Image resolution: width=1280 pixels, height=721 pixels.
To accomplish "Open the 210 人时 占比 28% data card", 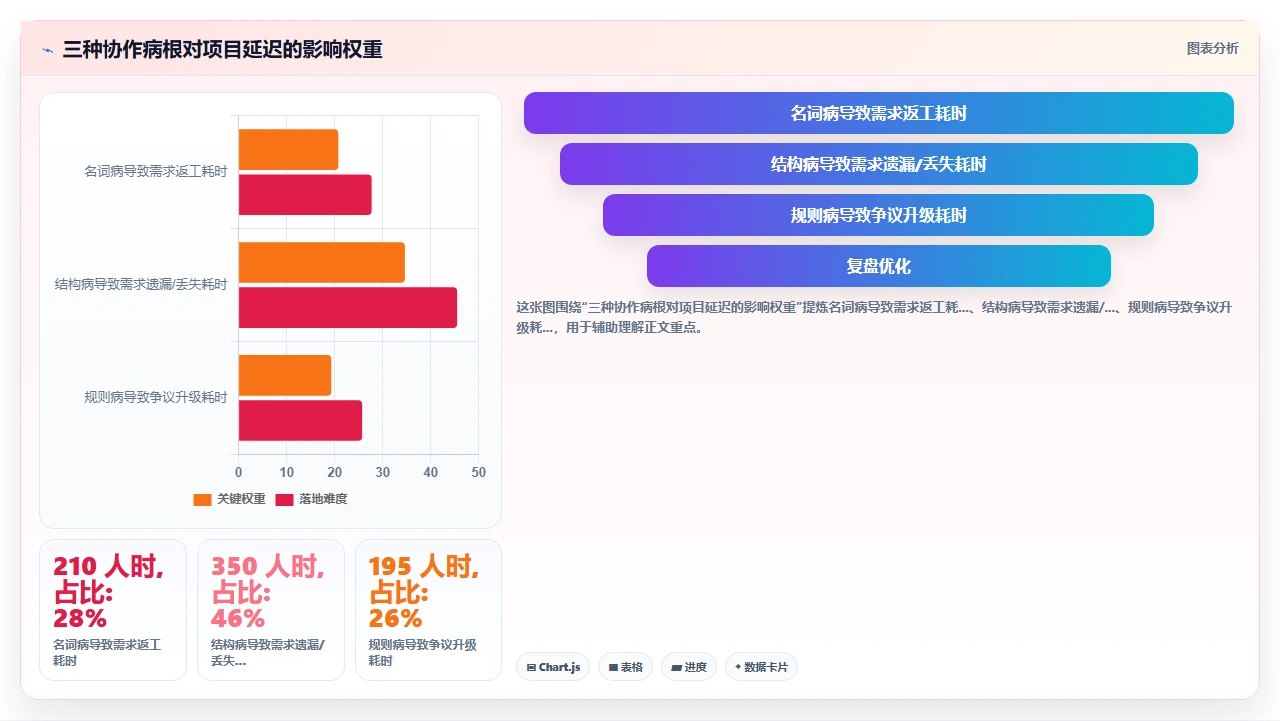I will 113,610.
